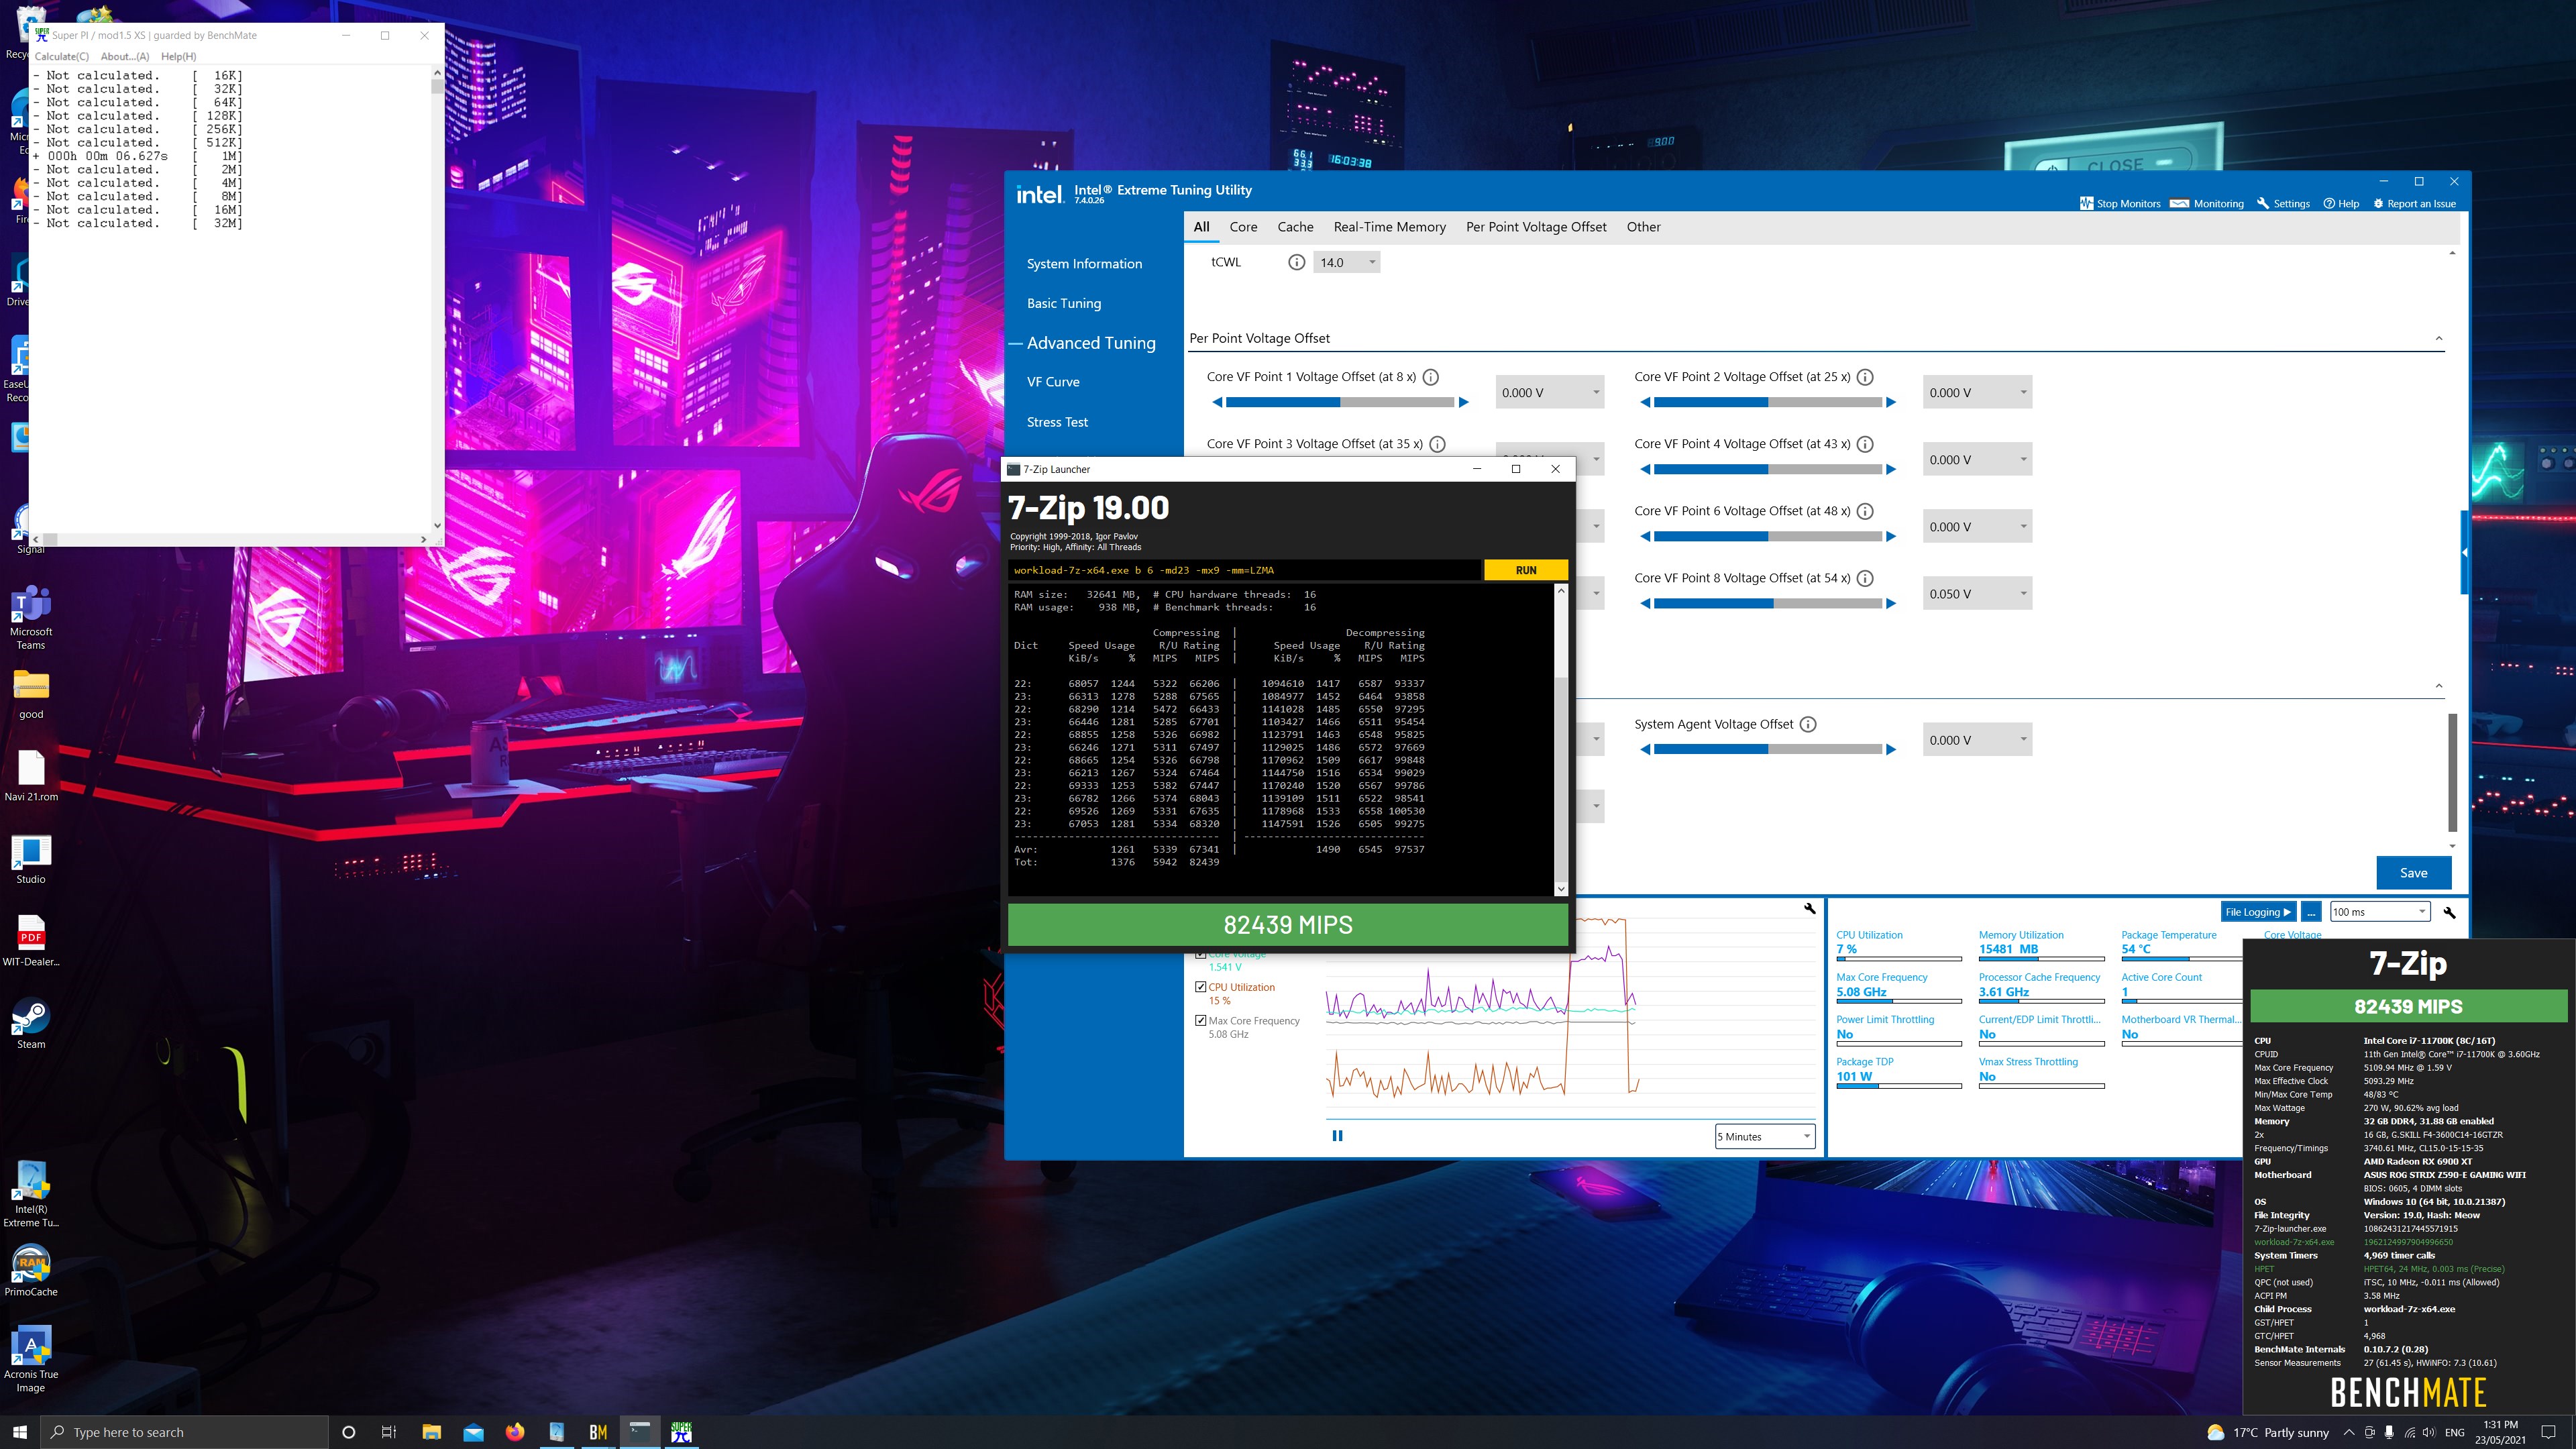Open Help menu in Super PI
2576x1449 pixels.
179,56
